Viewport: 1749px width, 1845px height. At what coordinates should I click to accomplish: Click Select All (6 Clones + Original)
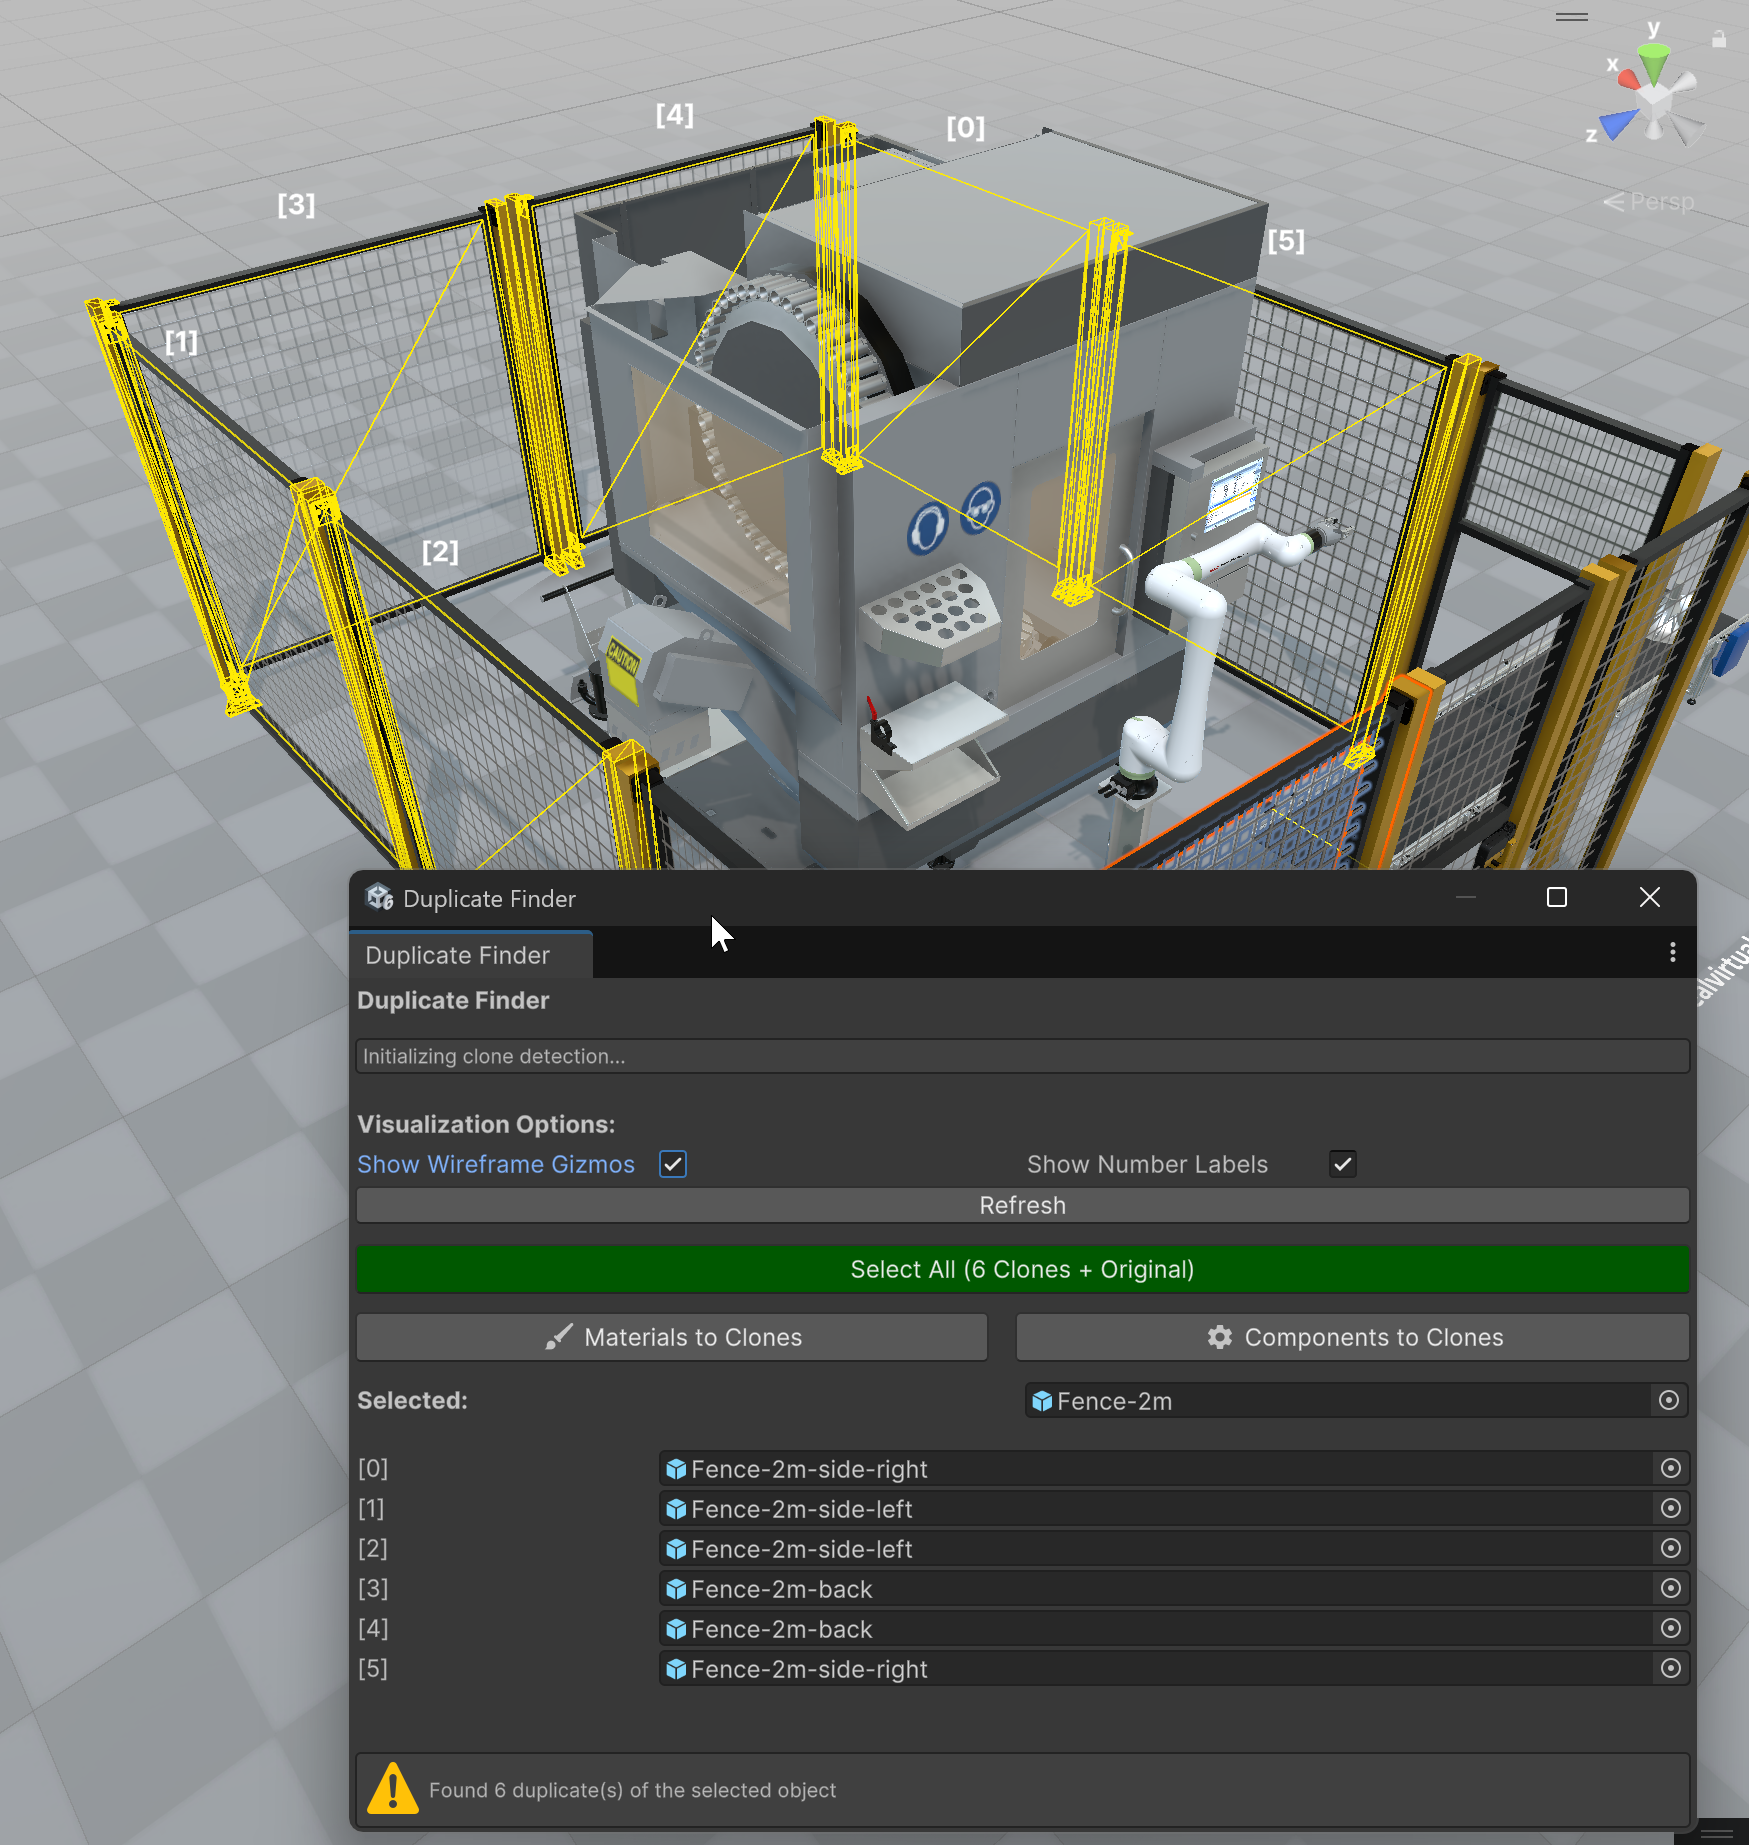pos(1022,1270)
